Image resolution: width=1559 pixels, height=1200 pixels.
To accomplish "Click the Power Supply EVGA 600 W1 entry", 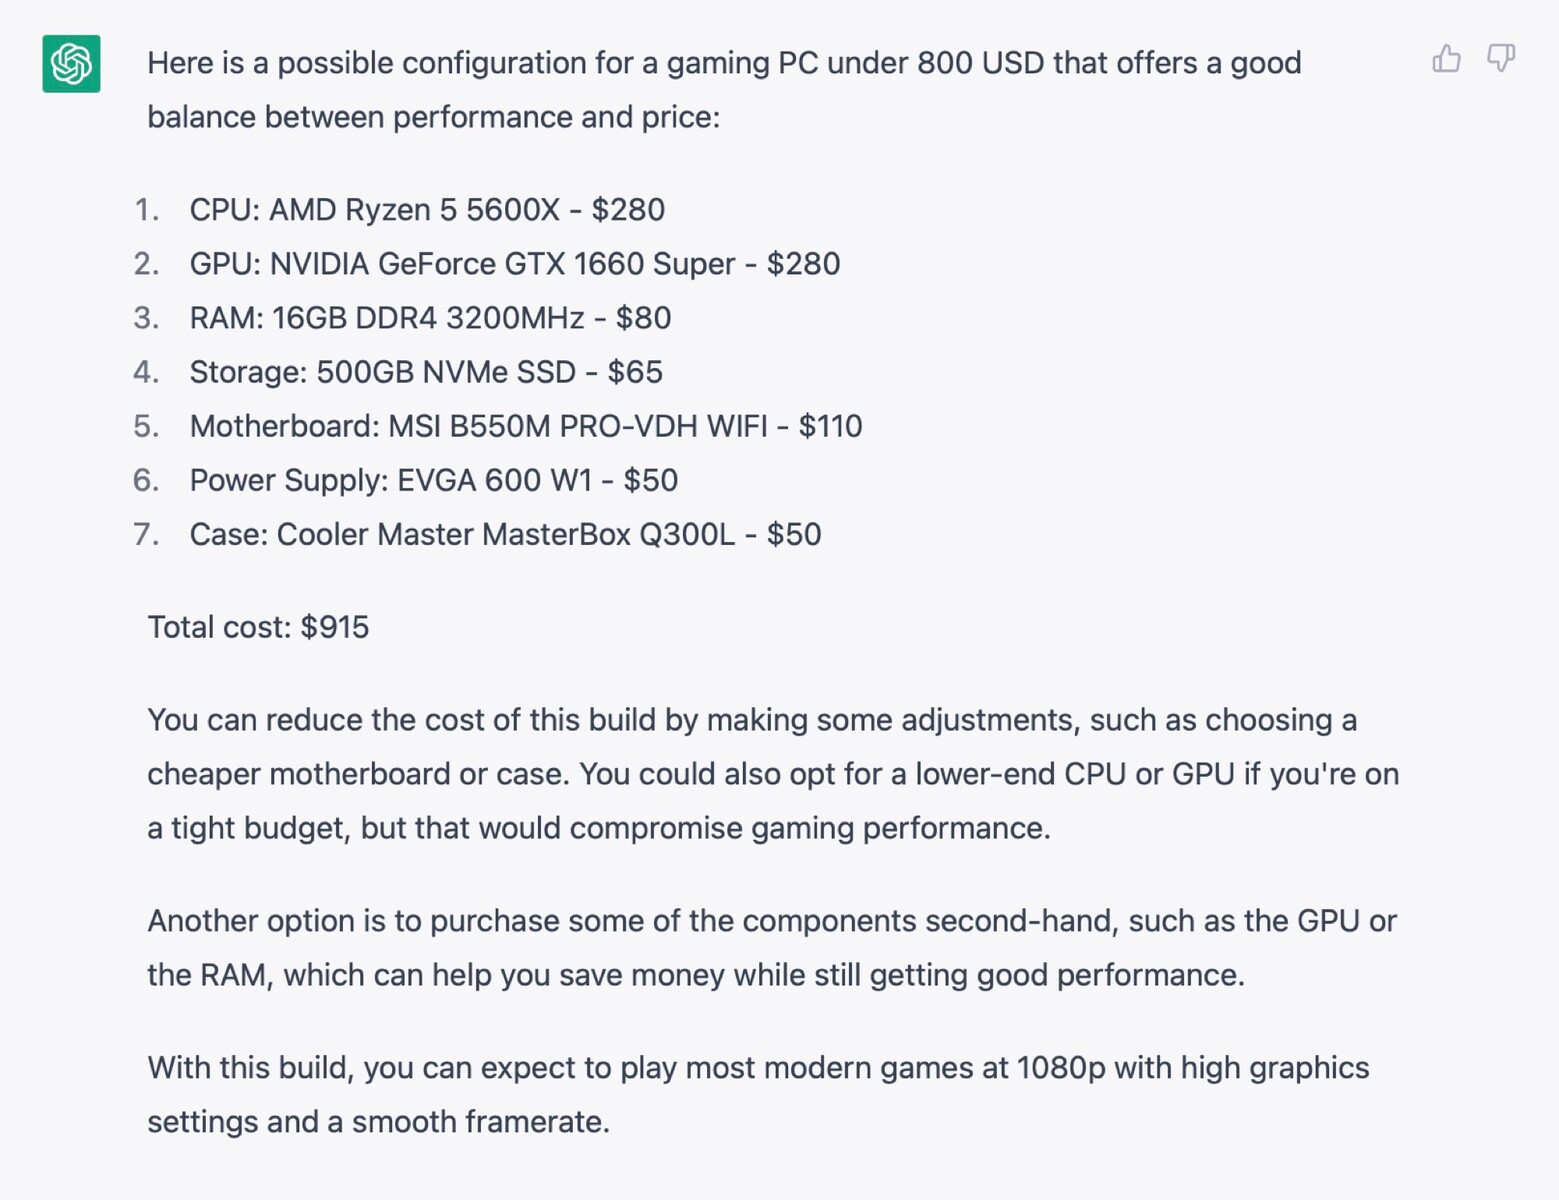I will (x=433, y=480).
